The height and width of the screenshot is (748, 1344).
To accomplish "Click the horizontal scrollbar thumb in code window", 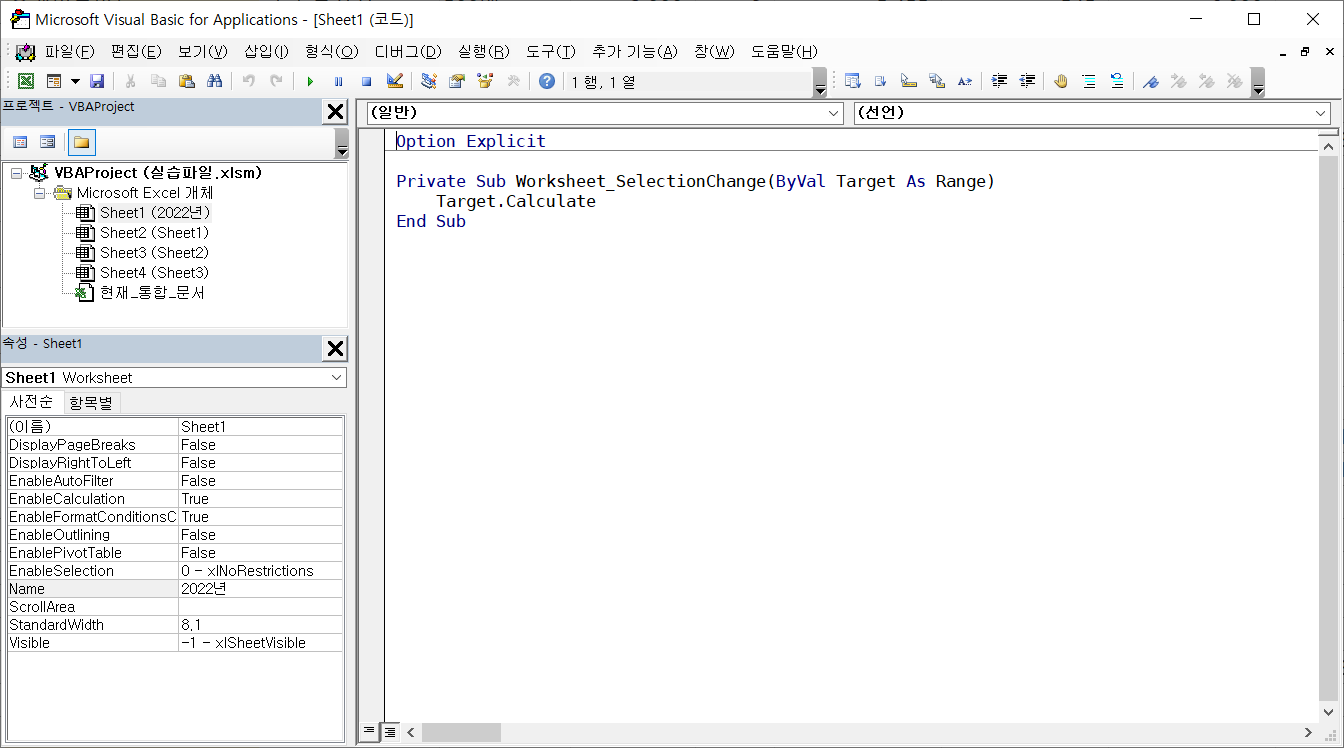I will [460, 732].
